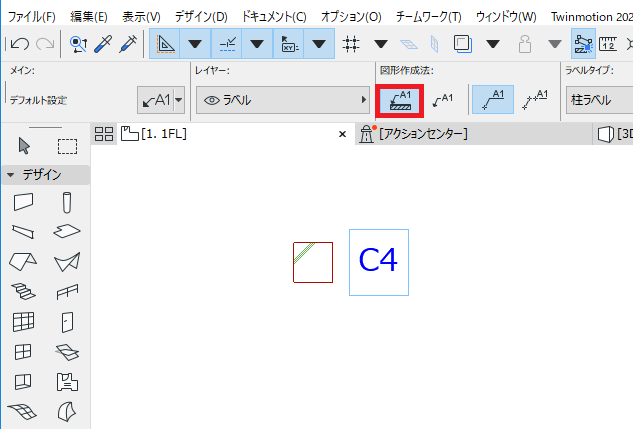Click the measure ruler icon

tap(608, 44)
